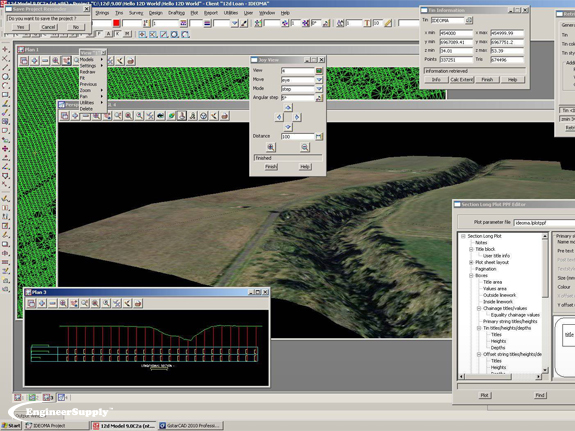Collapse the Chainage titles/values tree node
This screenshot has width=575, height=431.
point(479,308)
